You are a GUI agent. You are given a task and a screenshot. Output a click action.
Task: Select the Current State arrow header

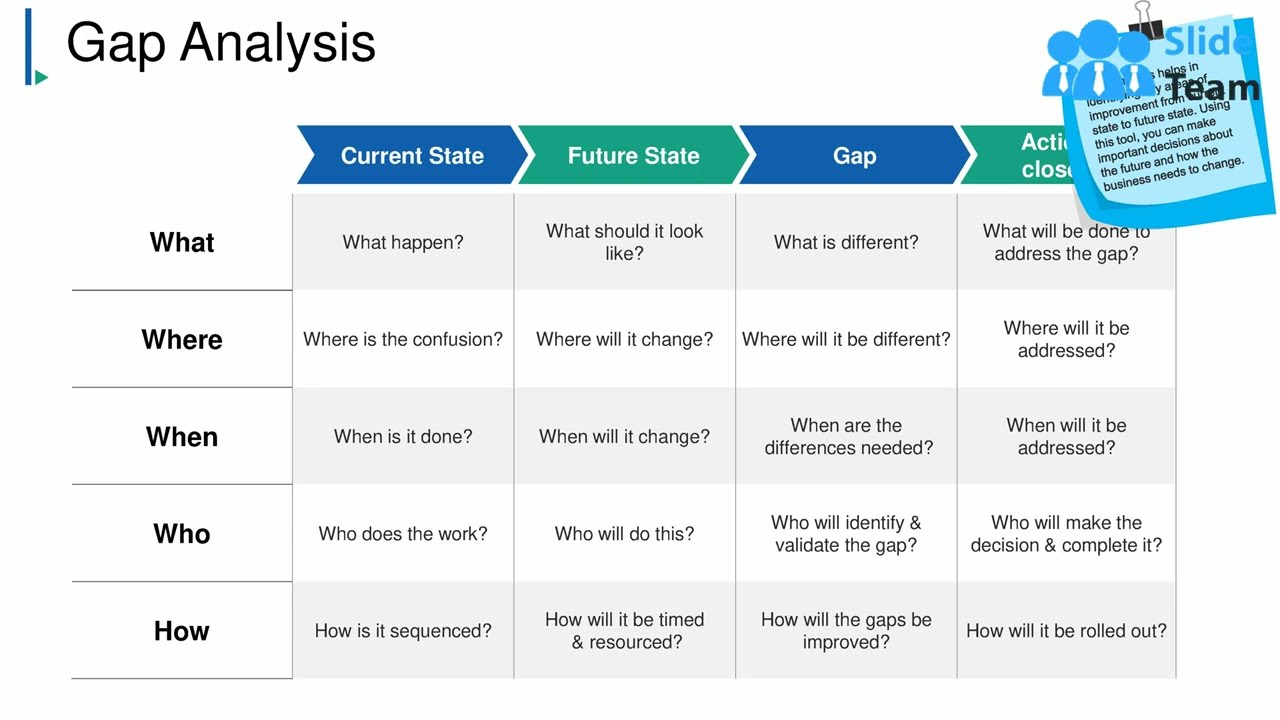coord(411,156)
